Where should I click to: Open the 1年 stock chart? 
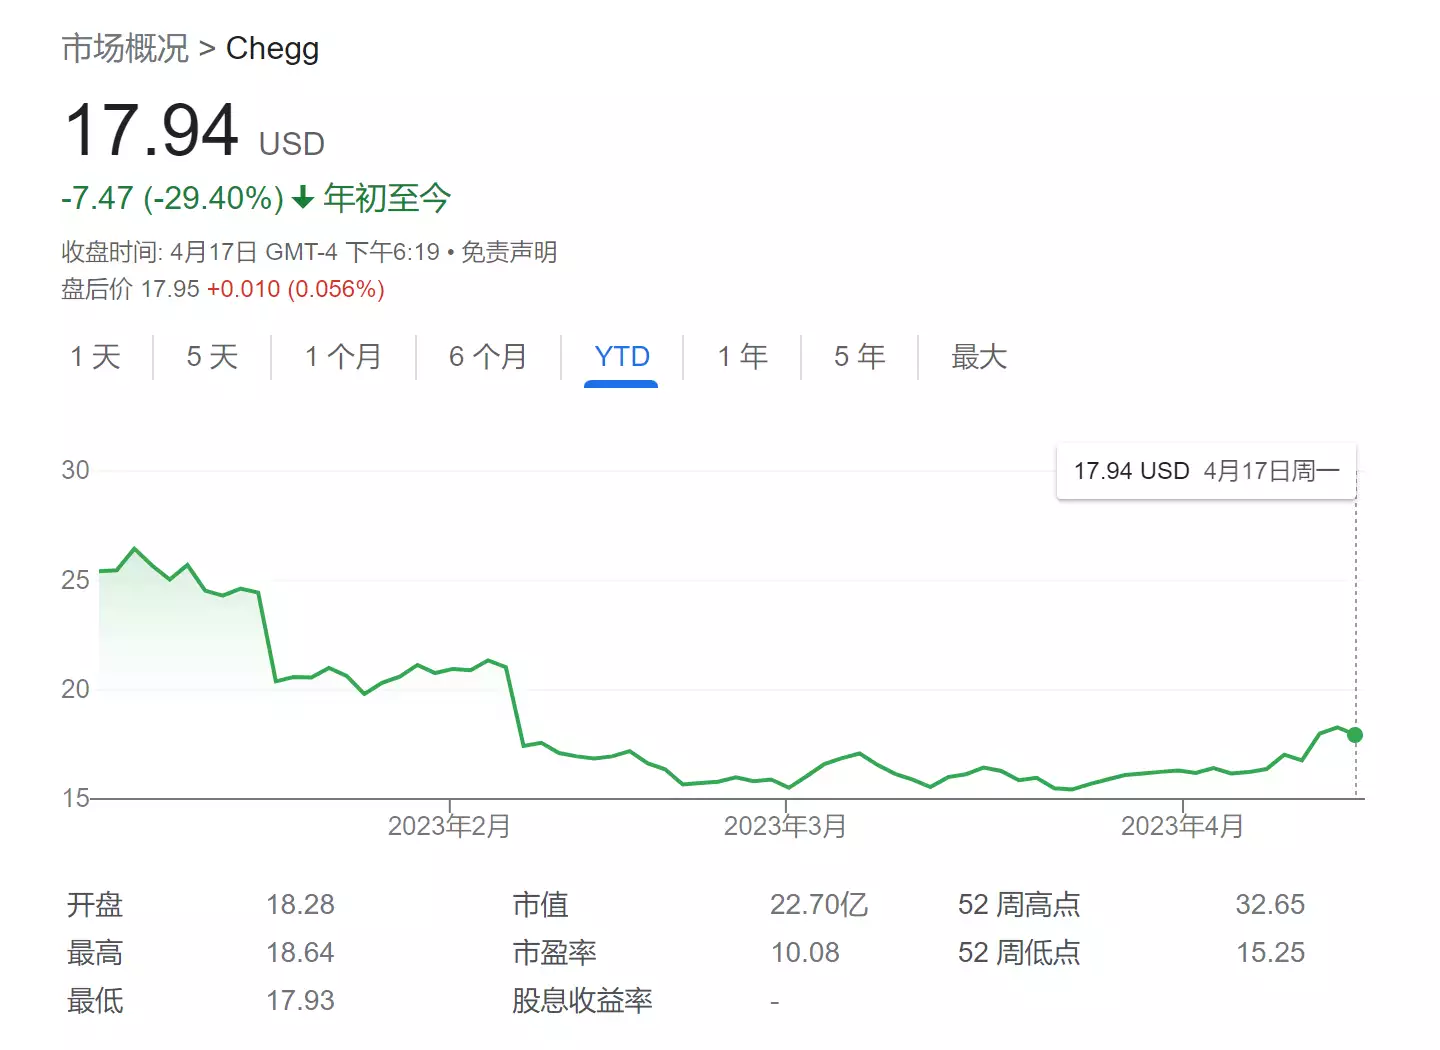(x=741, y=357)
